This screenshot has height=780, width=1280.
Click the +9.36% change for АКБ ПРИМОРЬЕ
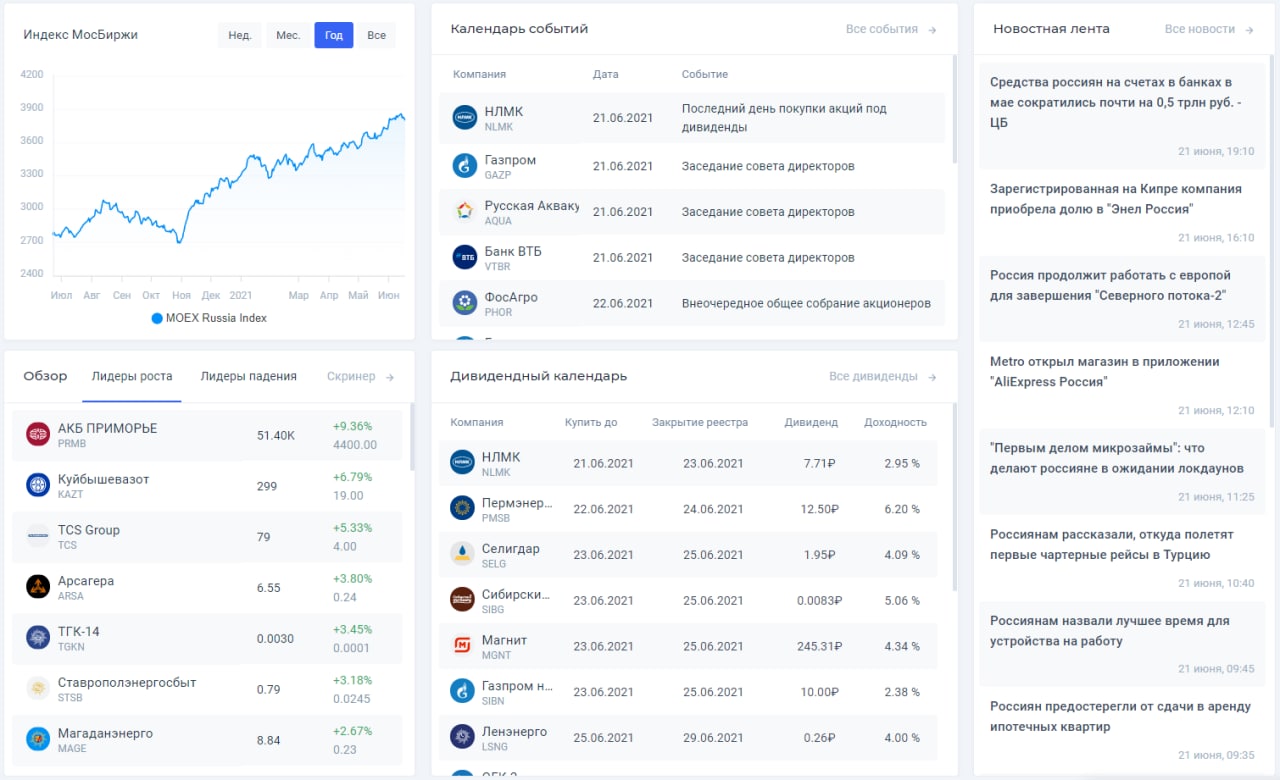352,426
